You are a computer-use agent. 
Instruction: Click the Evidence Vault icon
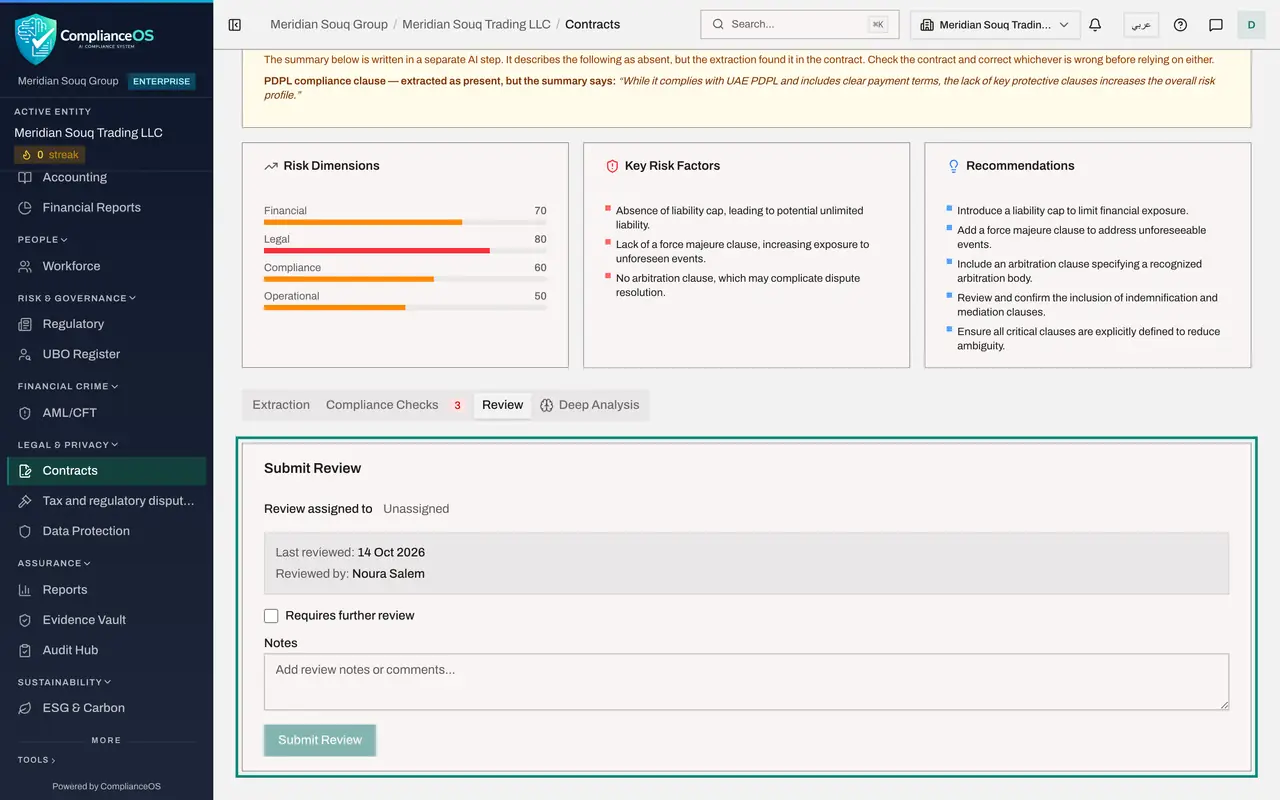click(x=25, y=620)
